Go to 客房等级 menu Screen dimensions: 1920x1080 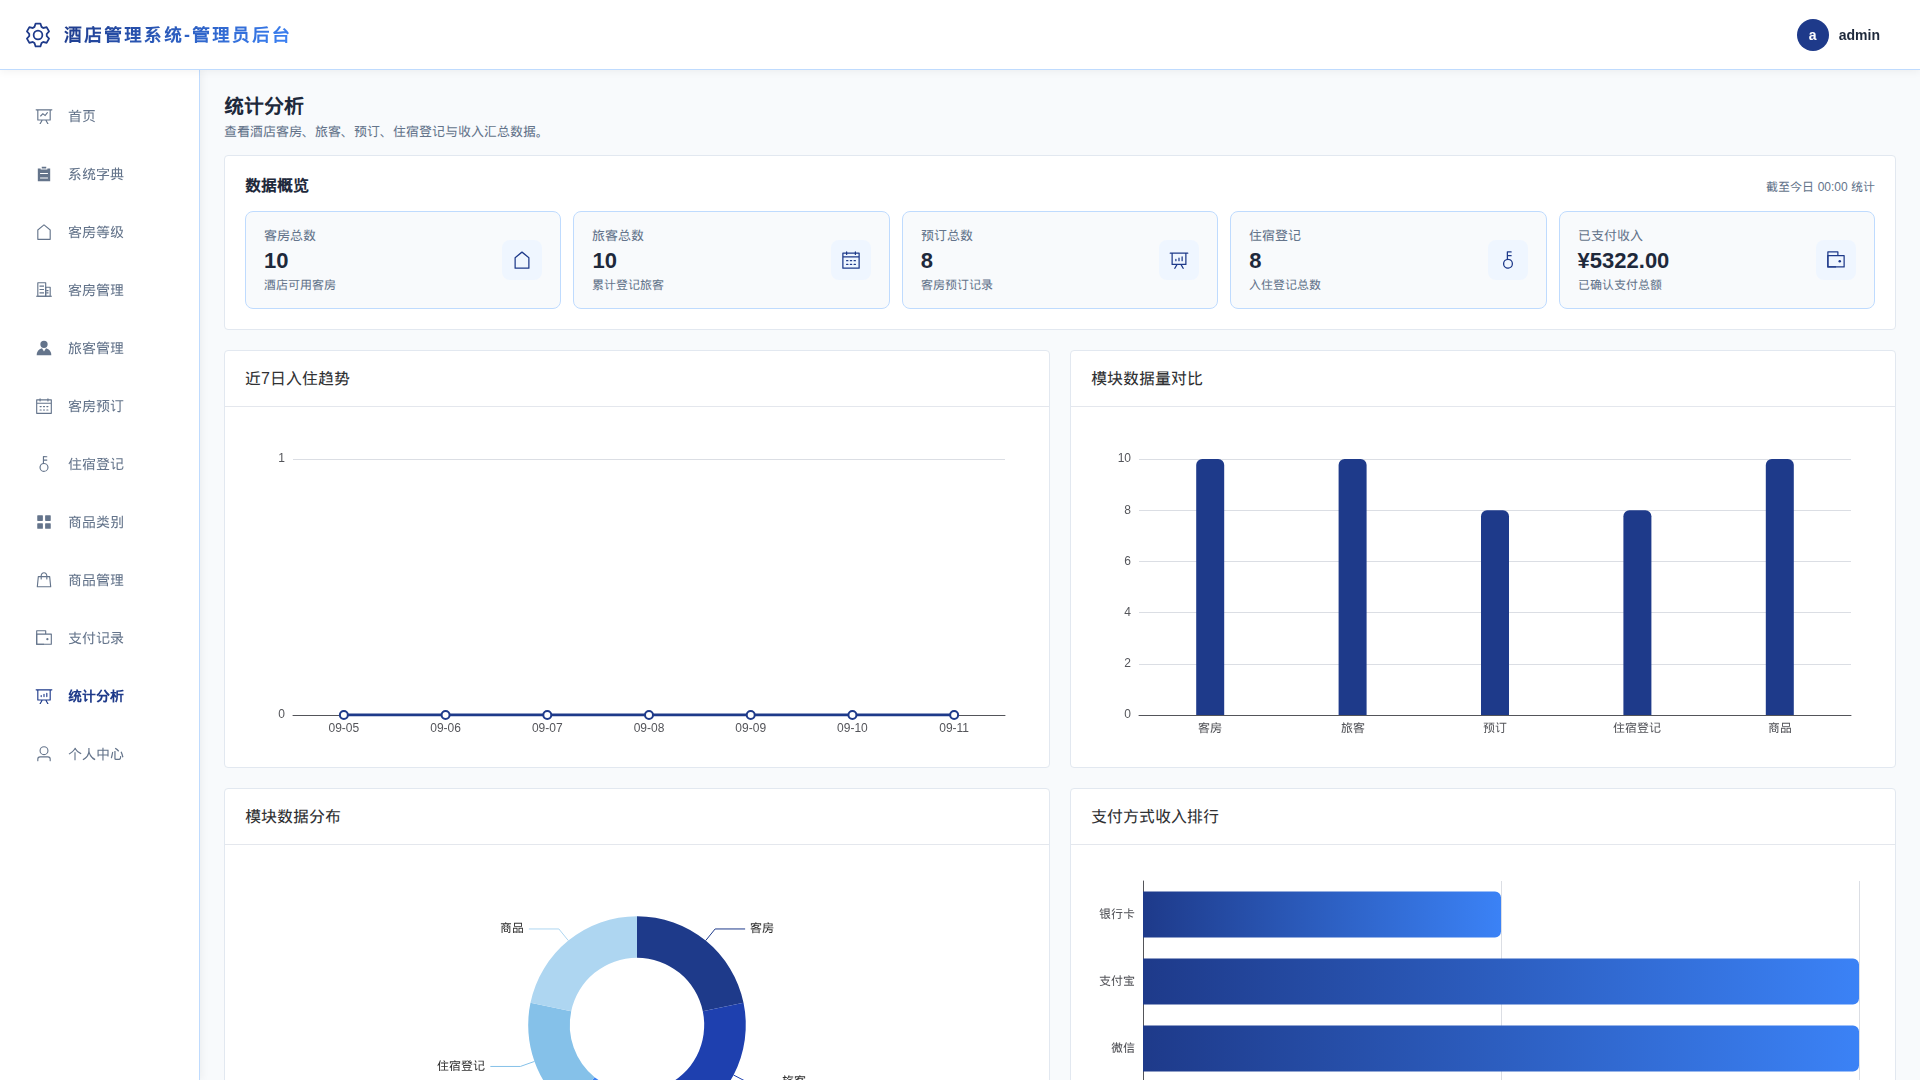pos(100,232)
